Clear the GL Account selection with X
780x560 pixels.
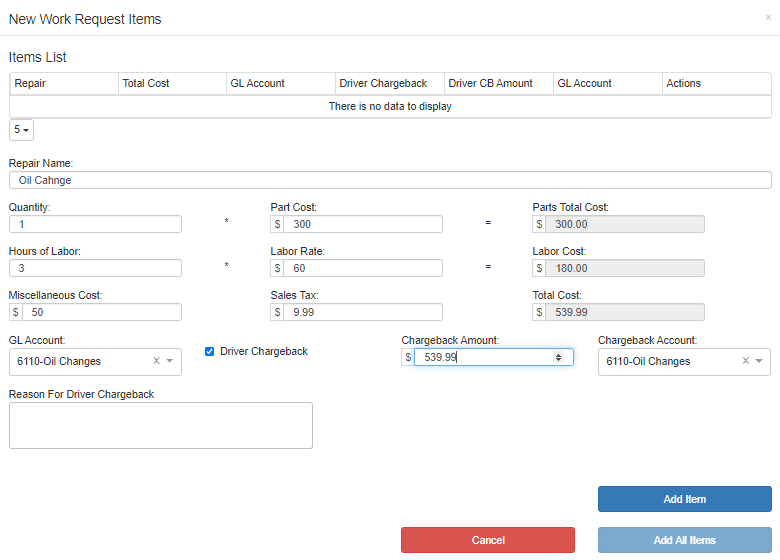pos(156,361)
